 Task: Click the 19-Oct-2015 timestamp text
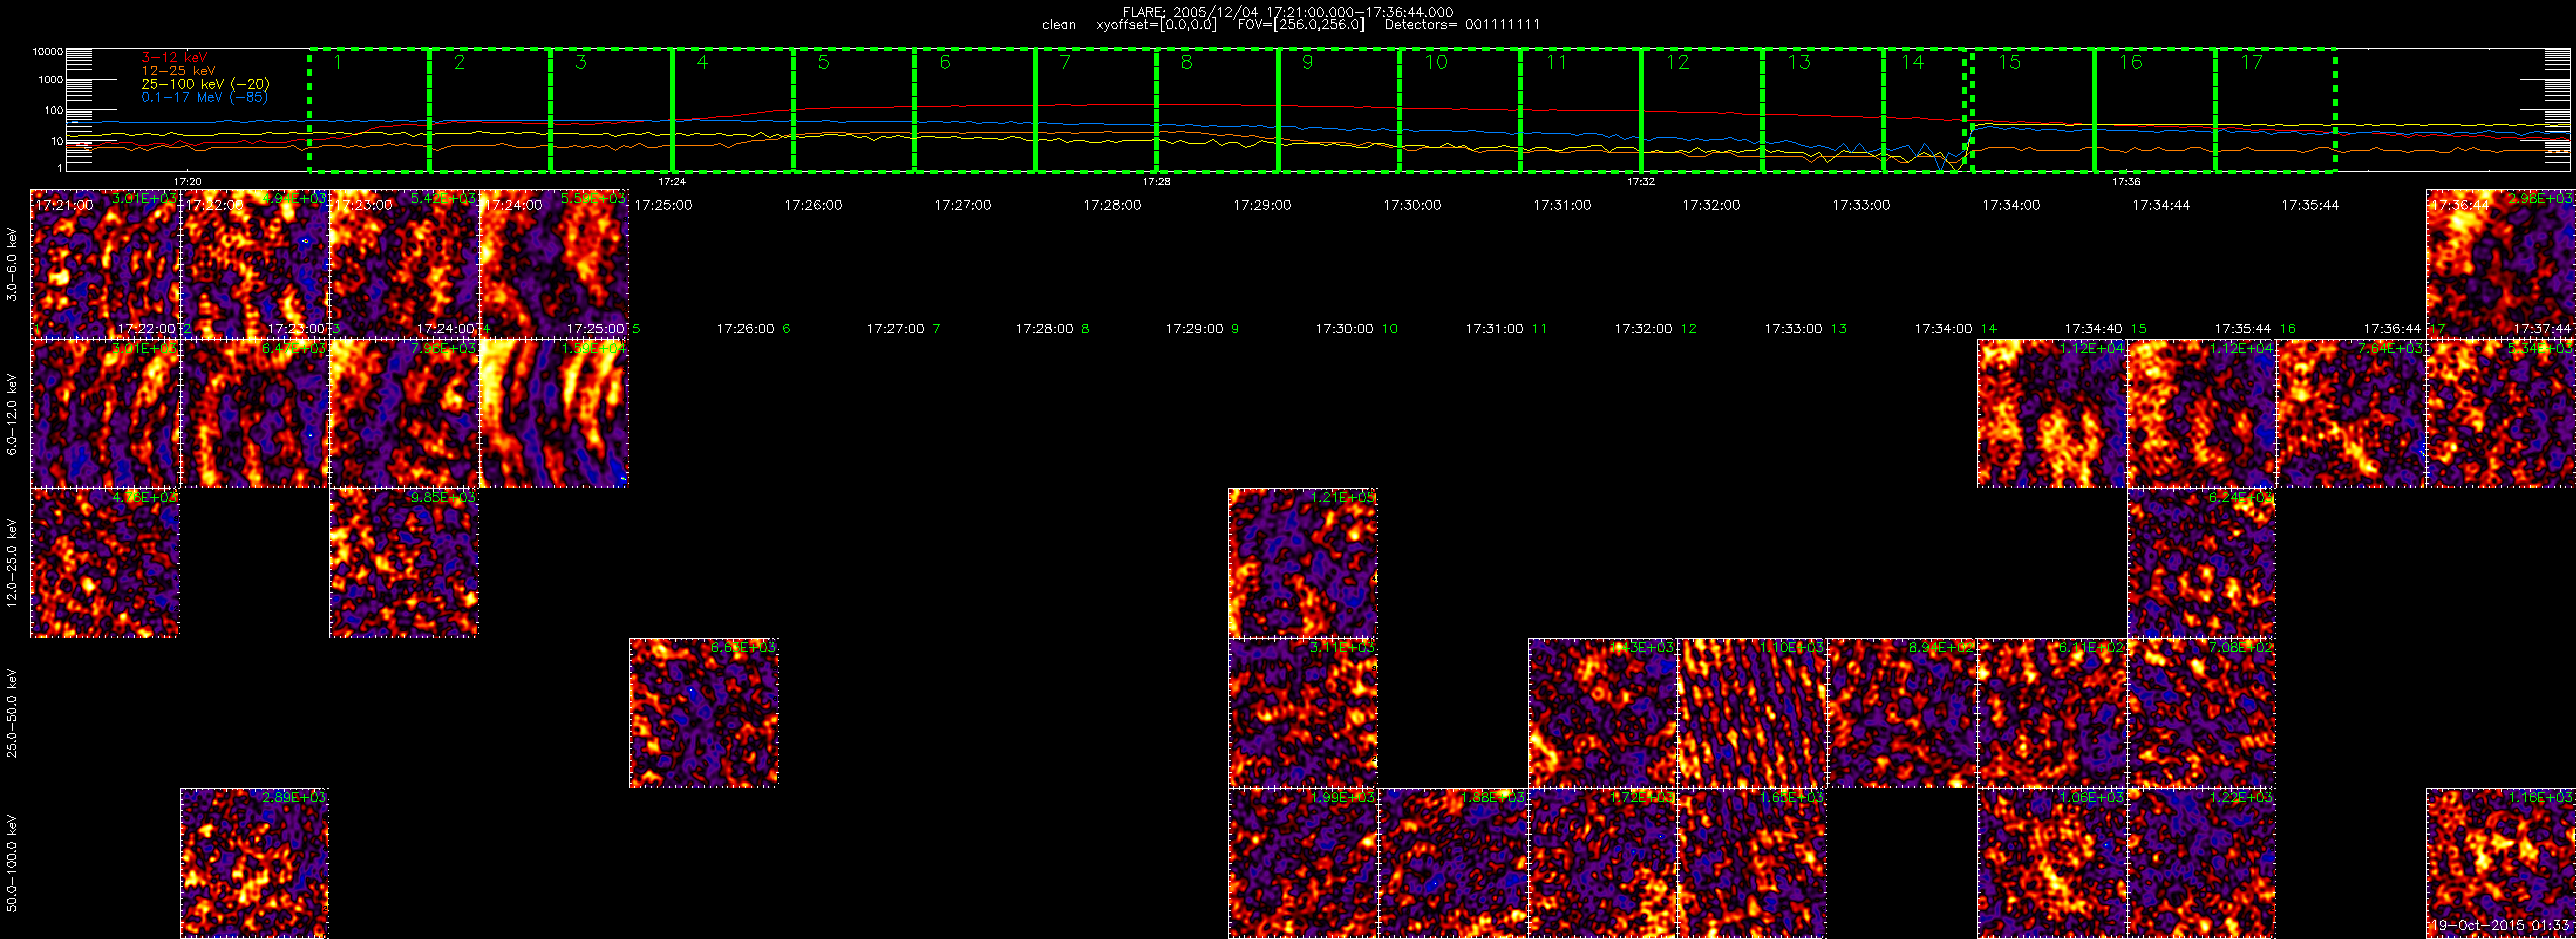click(2501, 926)
